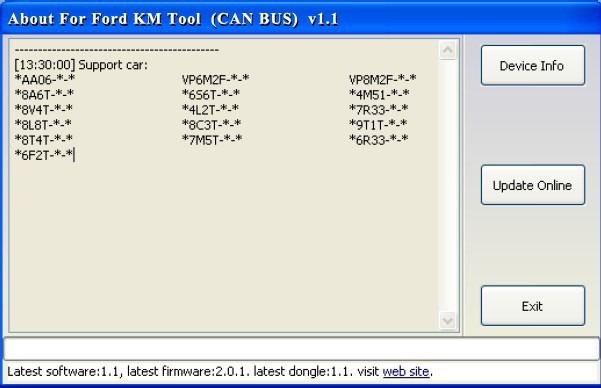Click the *6F2T-*-* last log entry
601x388 pixels.
[x=44, y=155]
